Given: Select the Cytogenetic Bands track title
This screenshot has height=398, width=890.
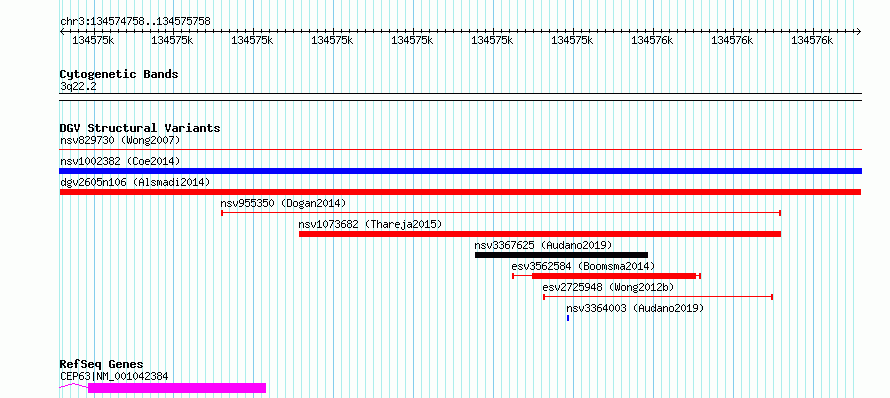Looking at the screenshot, I should point(119,74).
